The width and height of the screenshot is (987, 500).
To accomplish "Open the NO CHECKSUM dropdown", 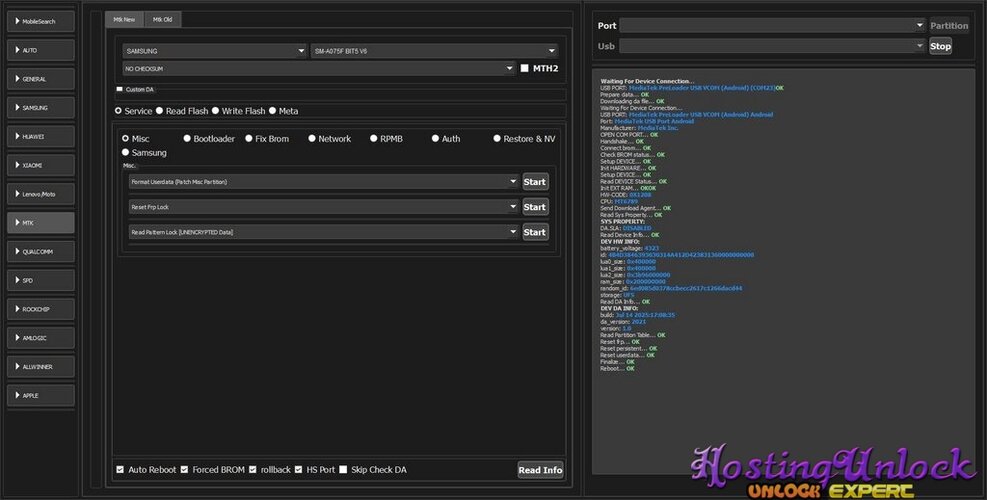I will pos(319,69).
